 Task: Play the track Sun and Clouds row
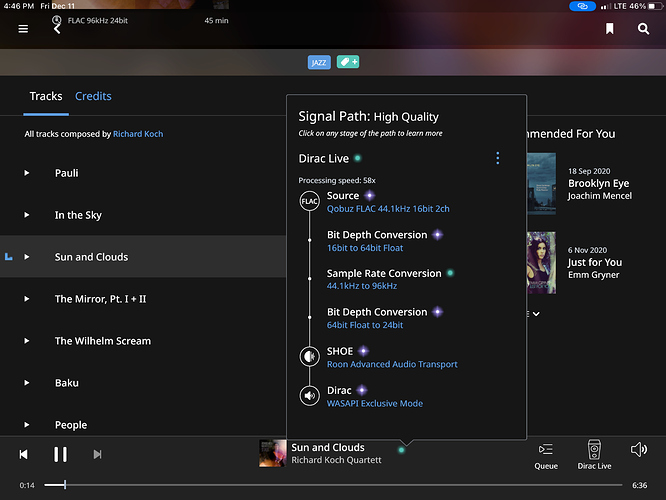(27, 257)
